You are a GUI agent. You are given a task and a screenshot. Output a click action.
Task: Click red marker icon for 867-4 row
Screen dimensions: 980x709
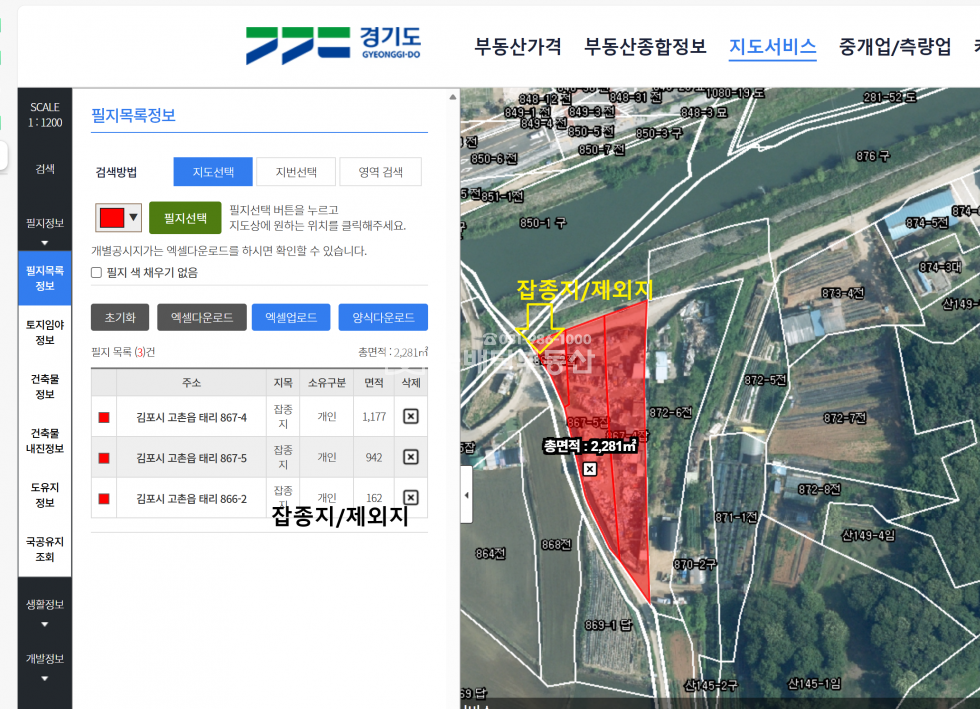(104, 417)
